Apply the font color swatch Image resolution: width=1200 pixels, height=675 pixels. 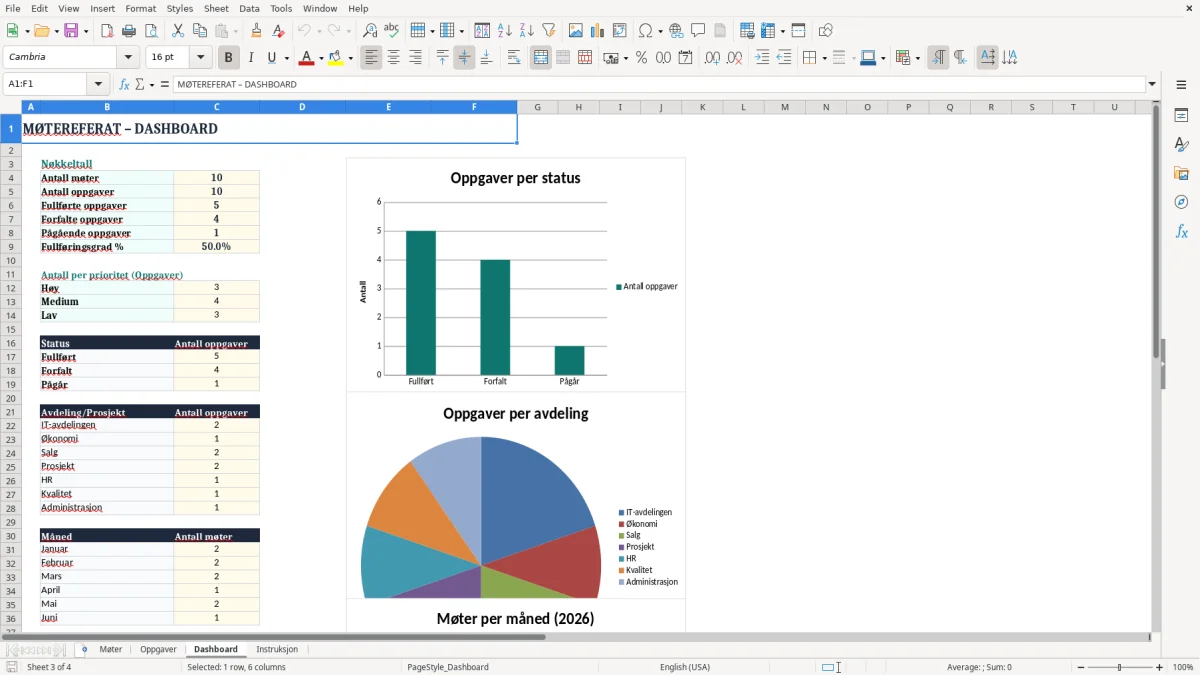pyautogui.click(x=306, y=58)
